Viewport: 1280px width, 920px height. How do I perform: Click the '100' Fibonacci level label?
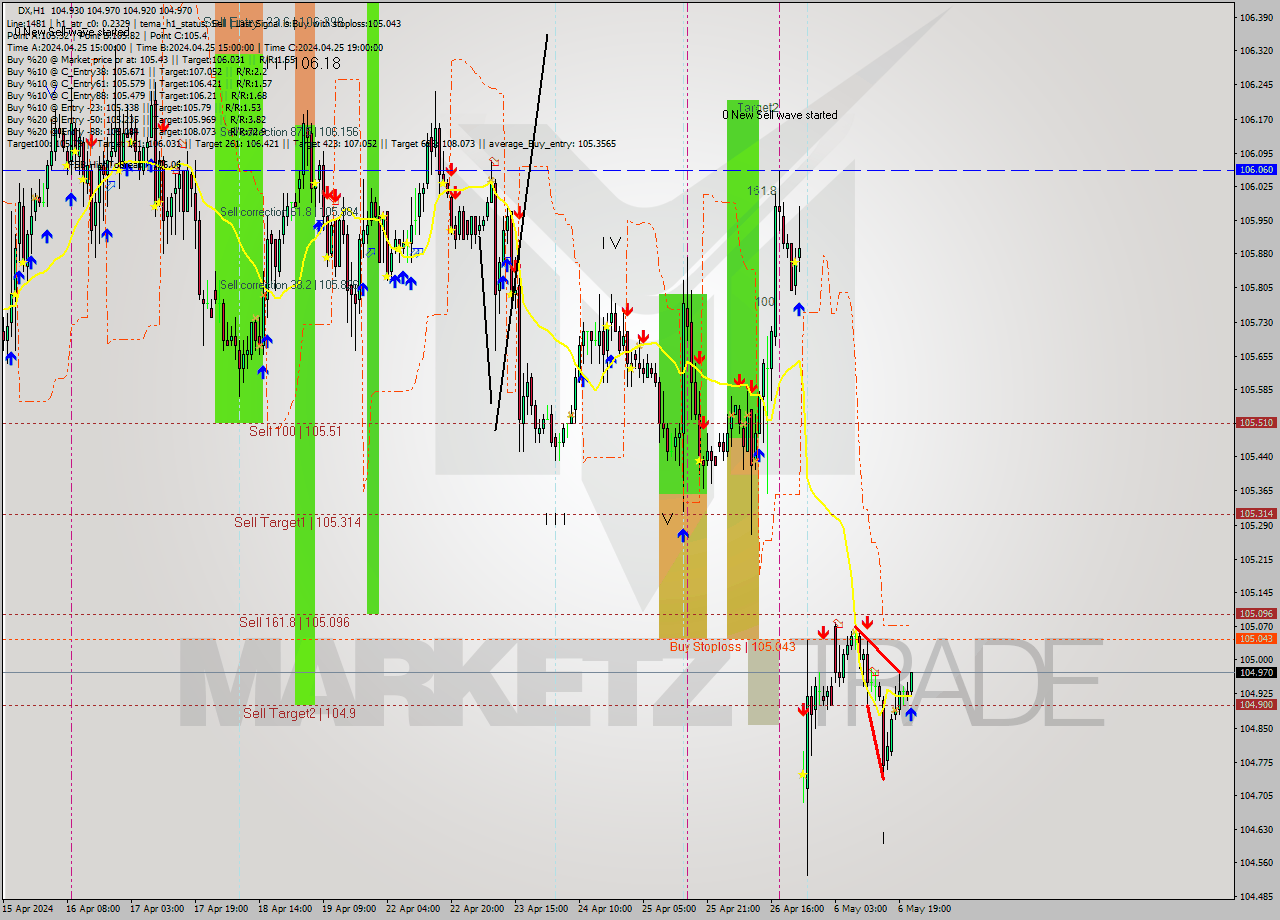click(x=765, y=301)
